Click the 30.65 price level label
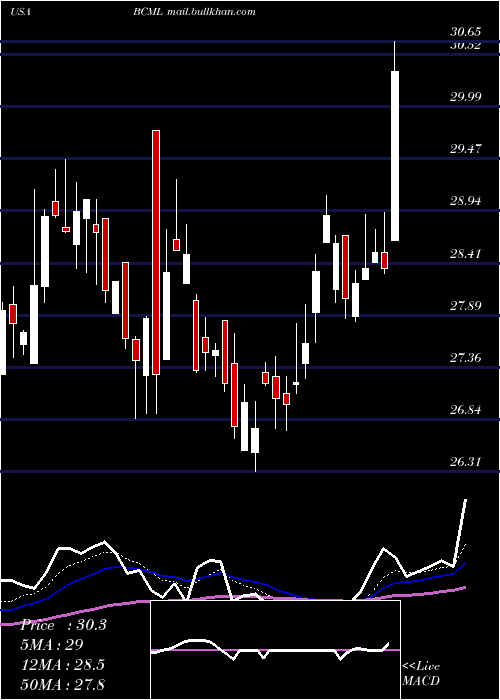500x700 pixels. tap(466, 31)
